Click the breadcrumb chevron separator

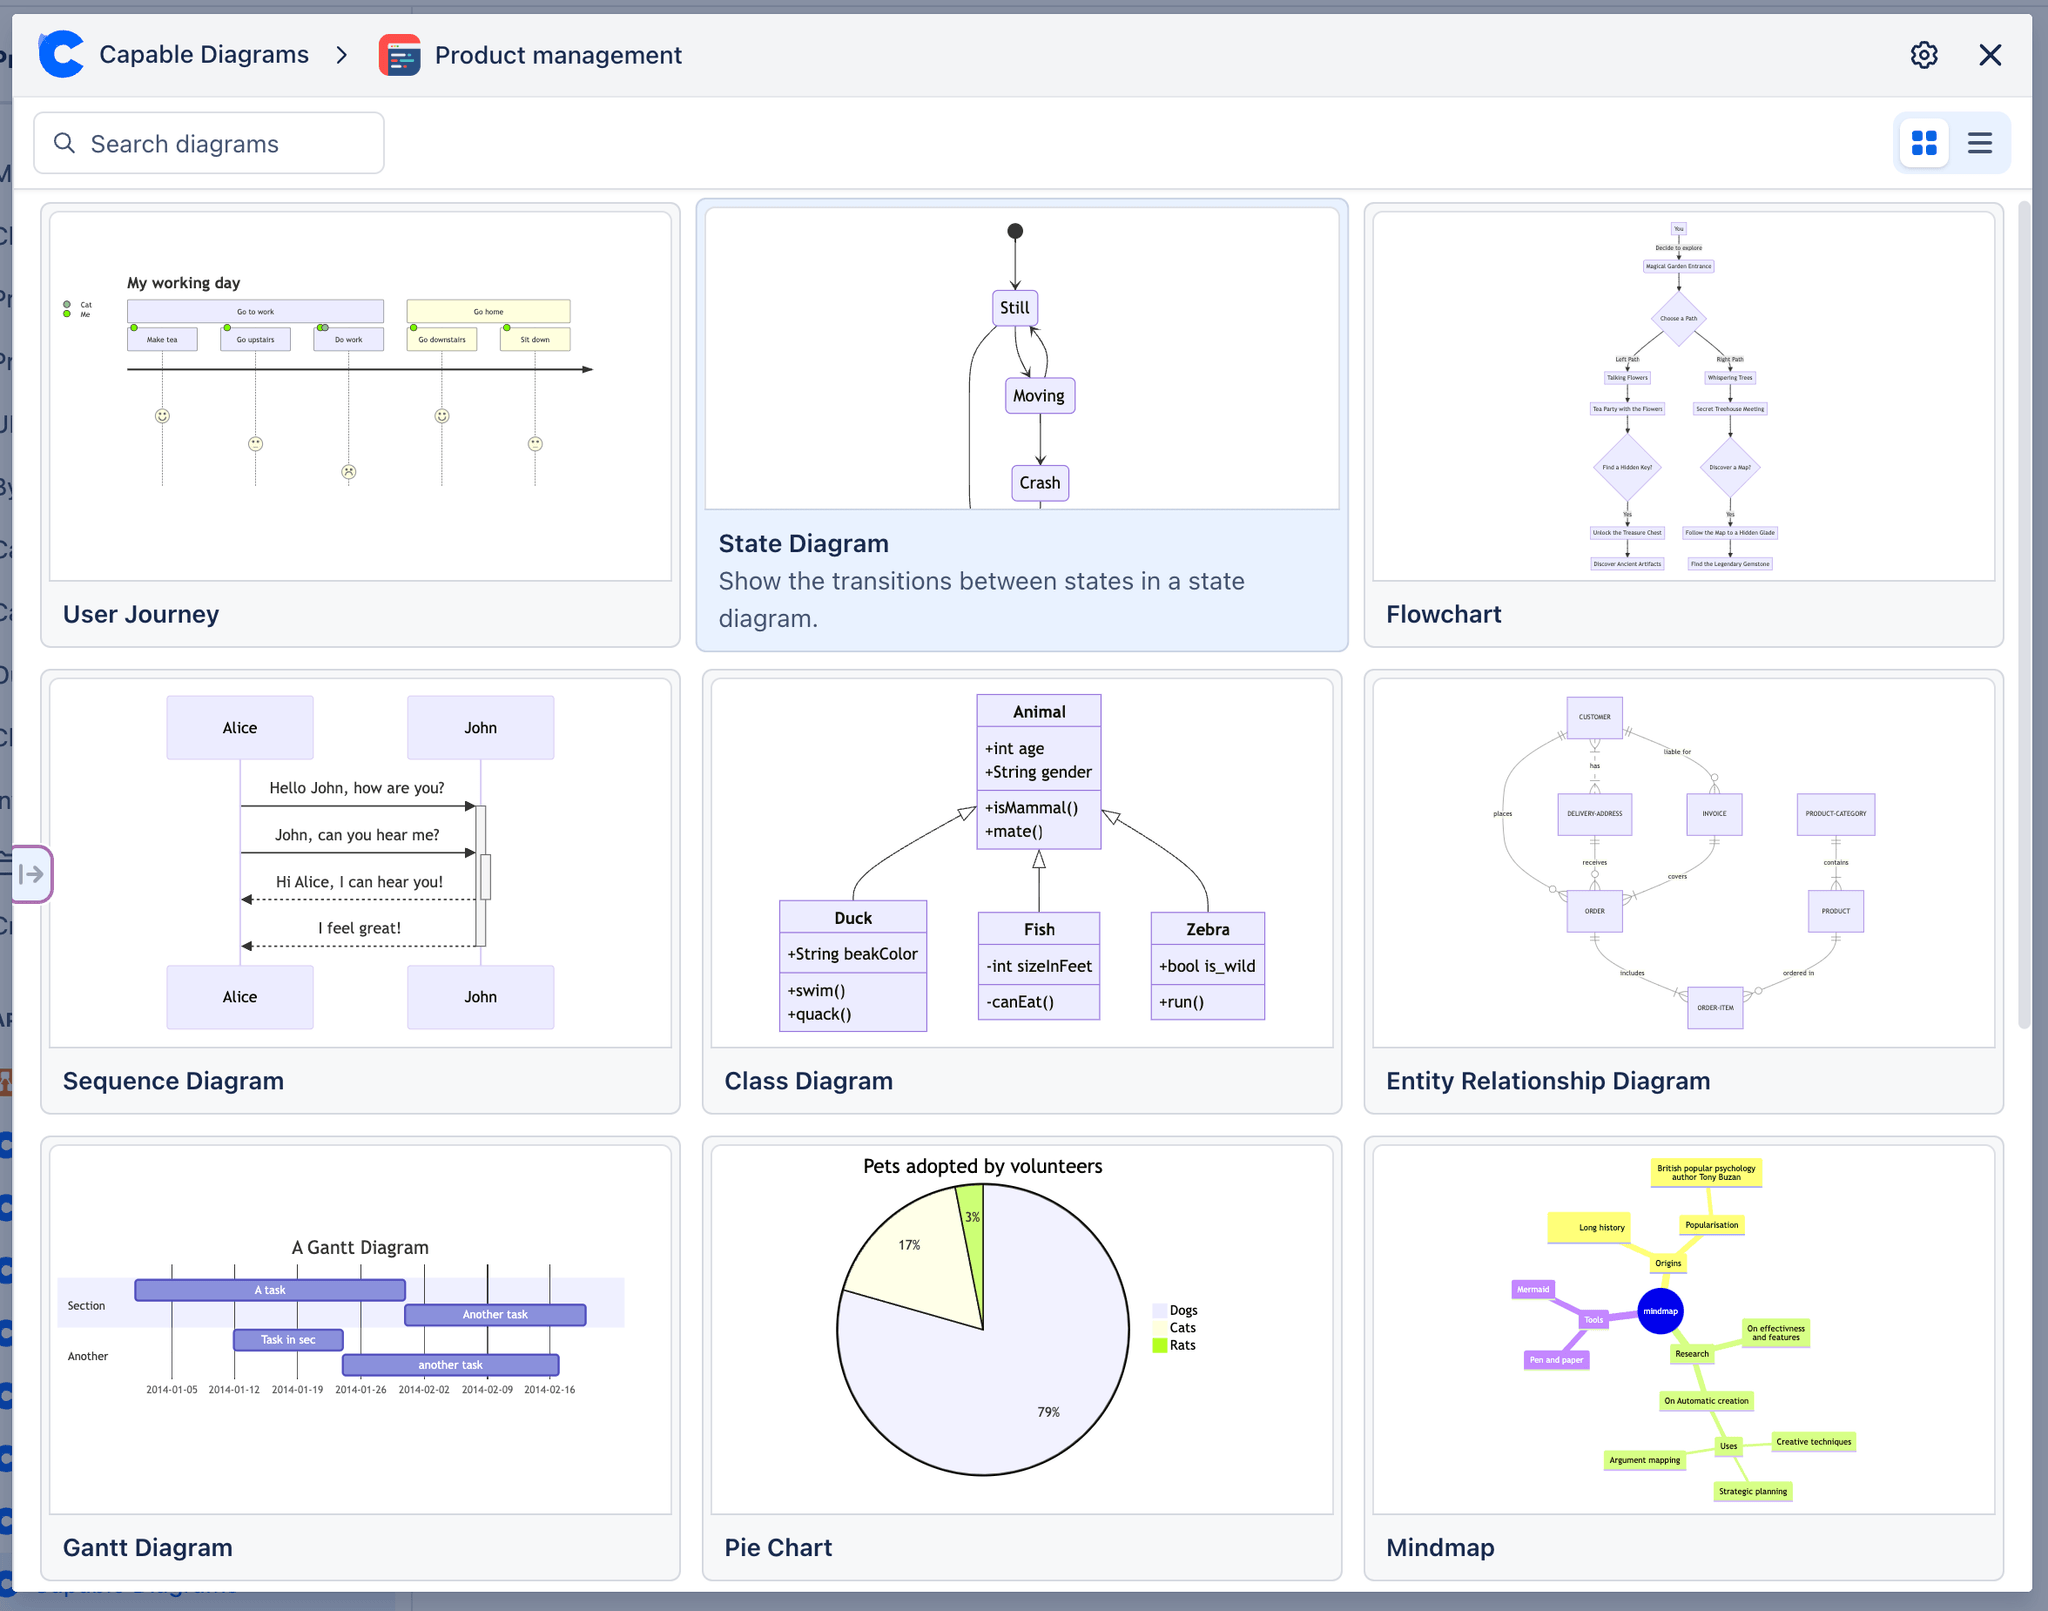[x=342, y=55]
